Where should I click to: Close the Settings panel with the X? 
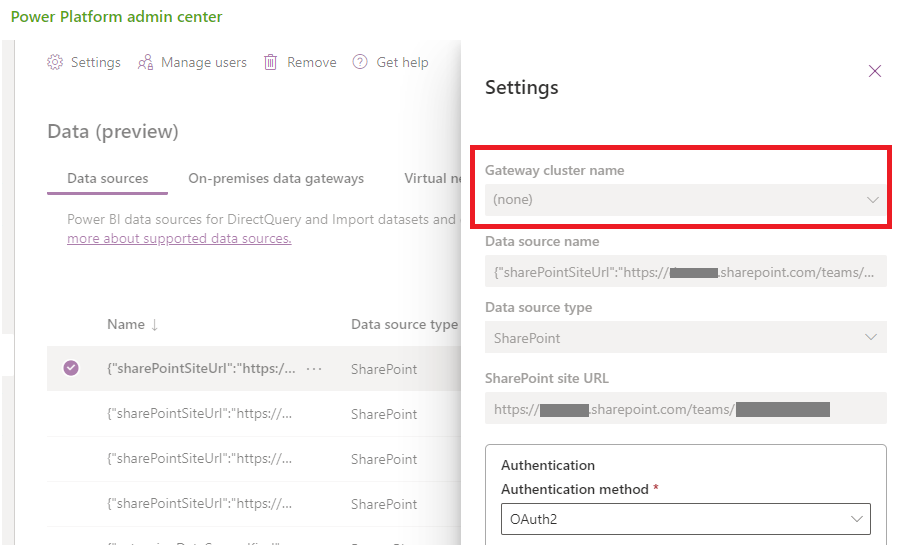coord(875,71)
